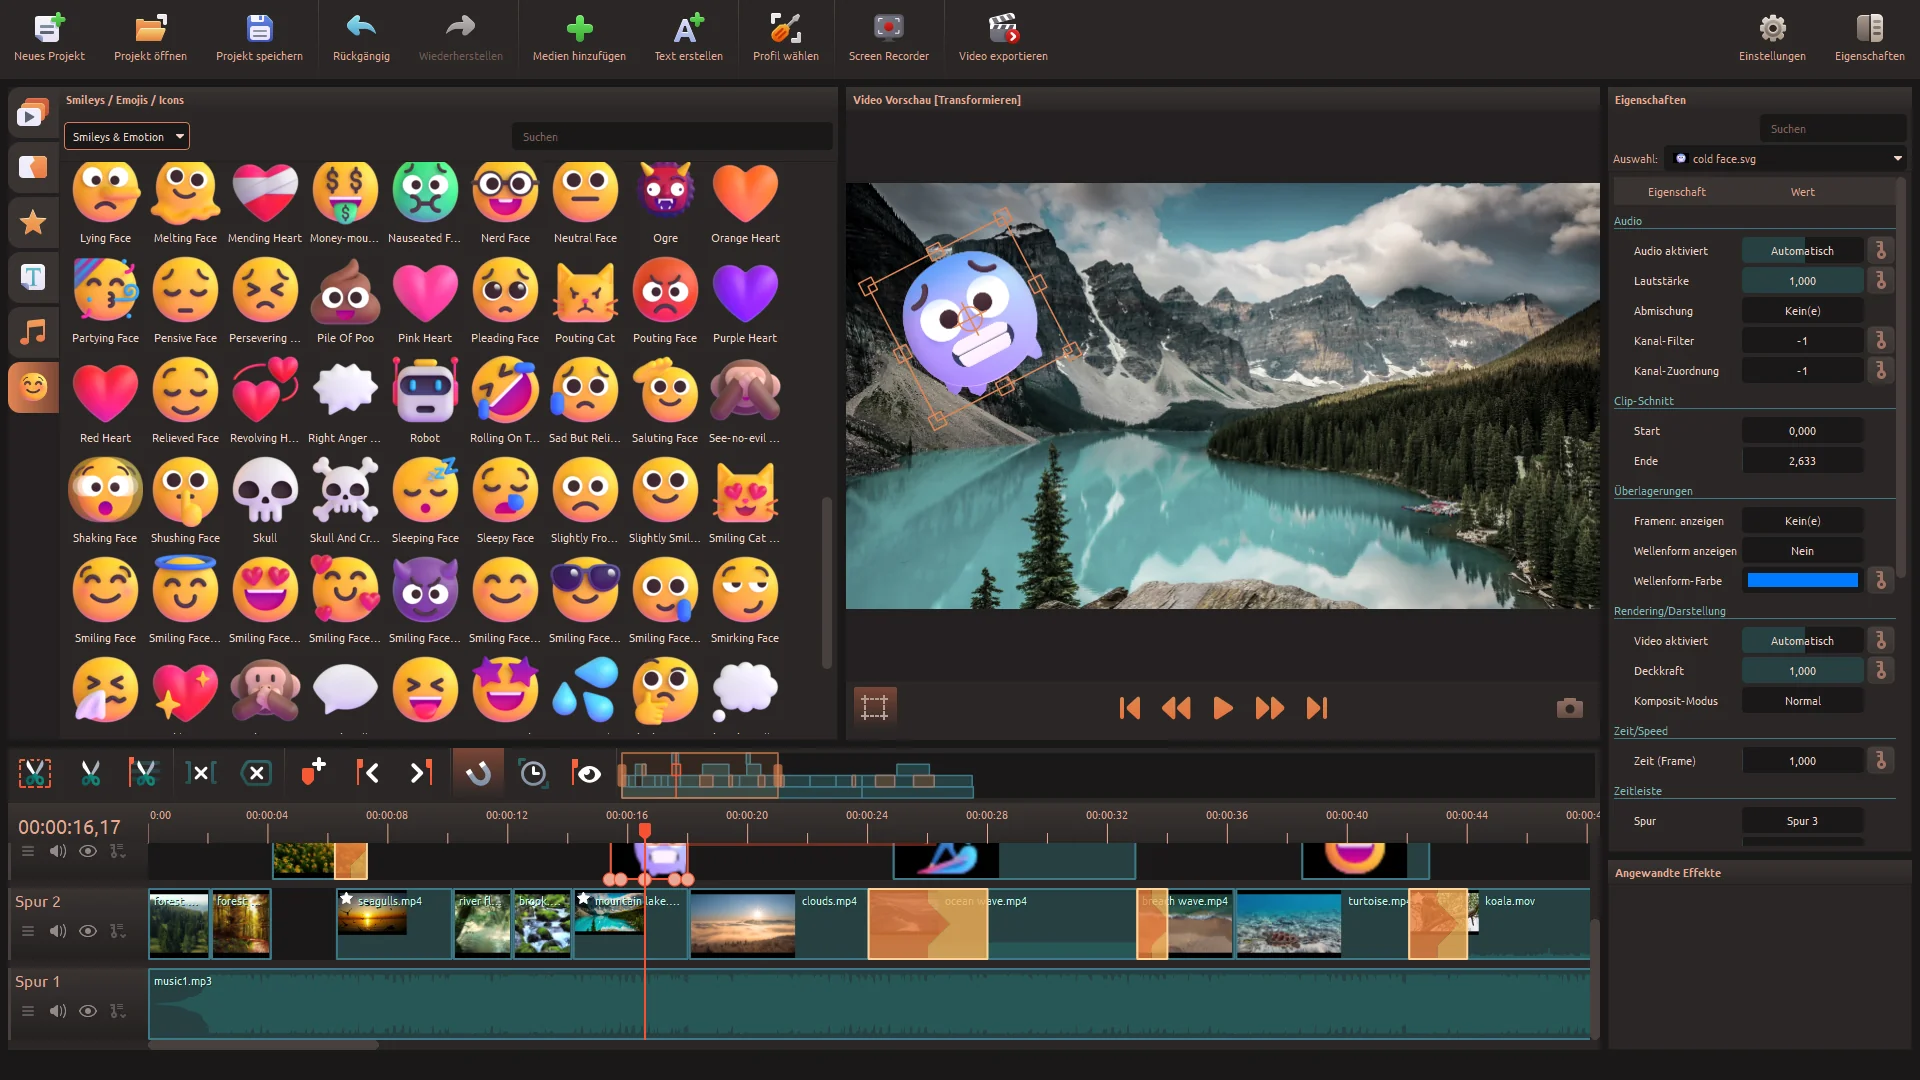1920x1080 pixels.
Task: Open the project files sidebar tab
Action: pyautogui.click(x=33, y=114)
